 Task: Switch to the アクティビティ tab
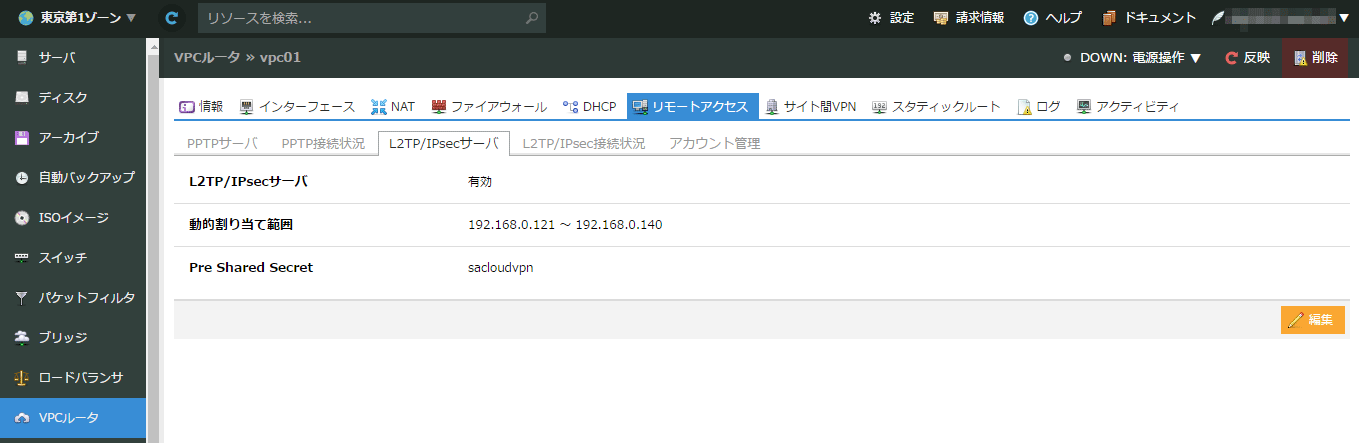click(1128, 106)
